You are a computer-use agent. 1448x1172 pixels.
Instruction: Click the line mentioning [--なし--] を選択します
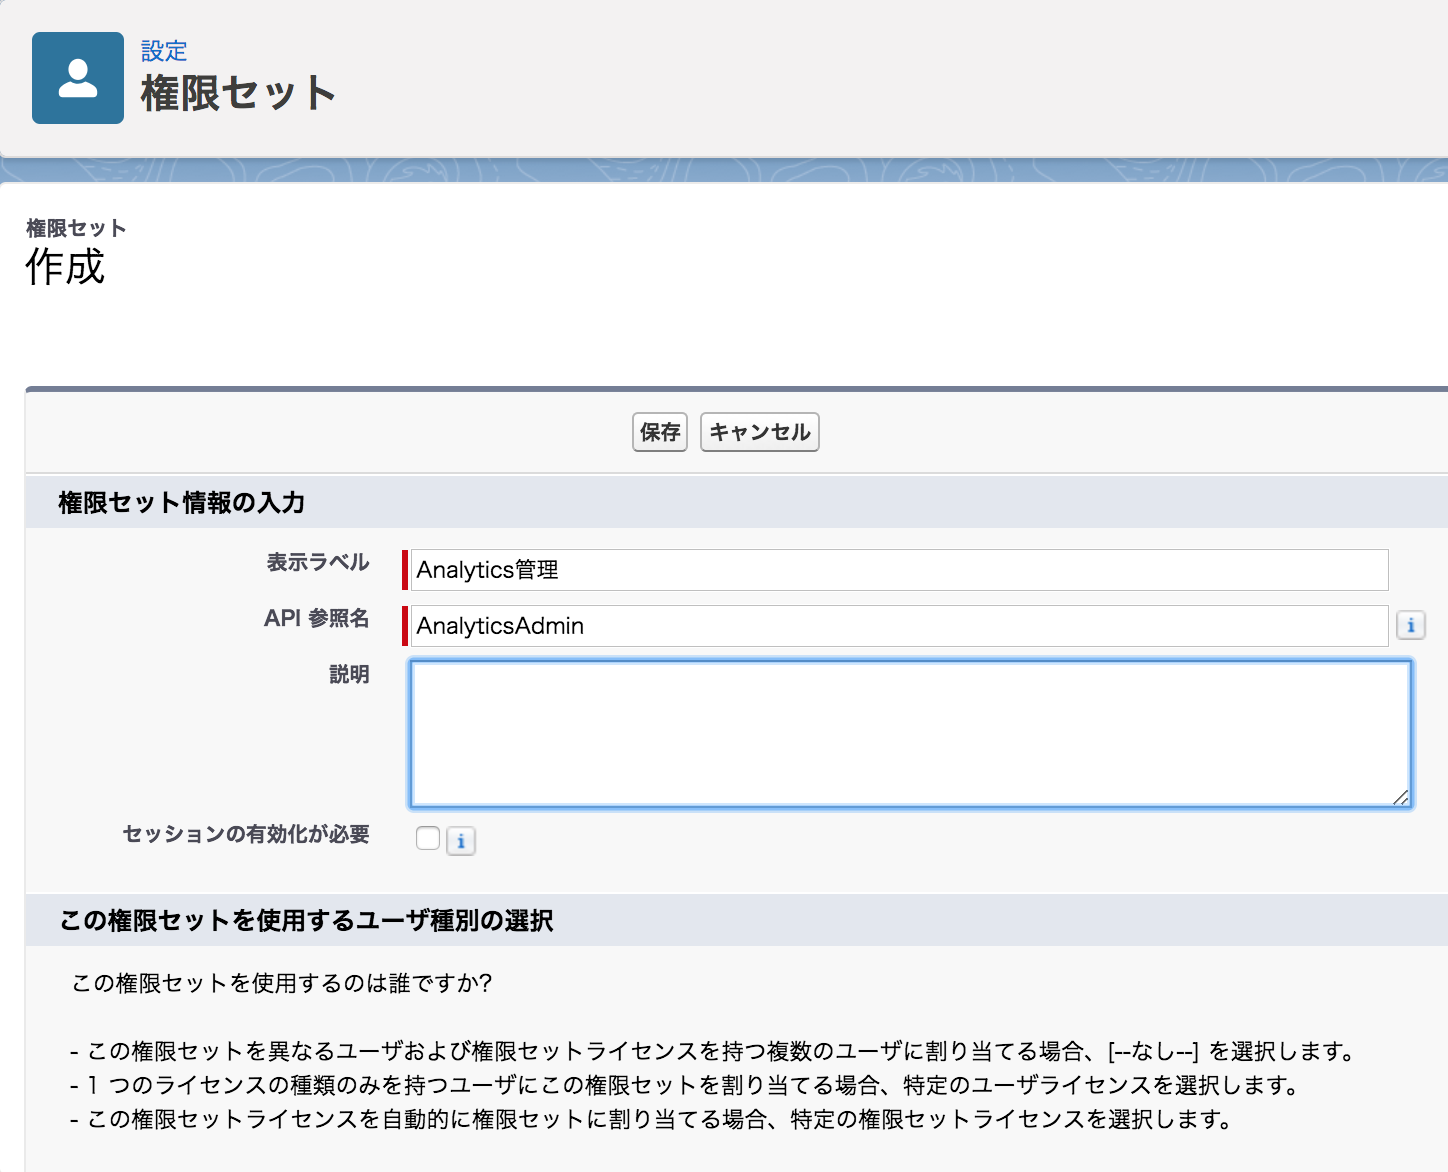[x=714, y=1051]
